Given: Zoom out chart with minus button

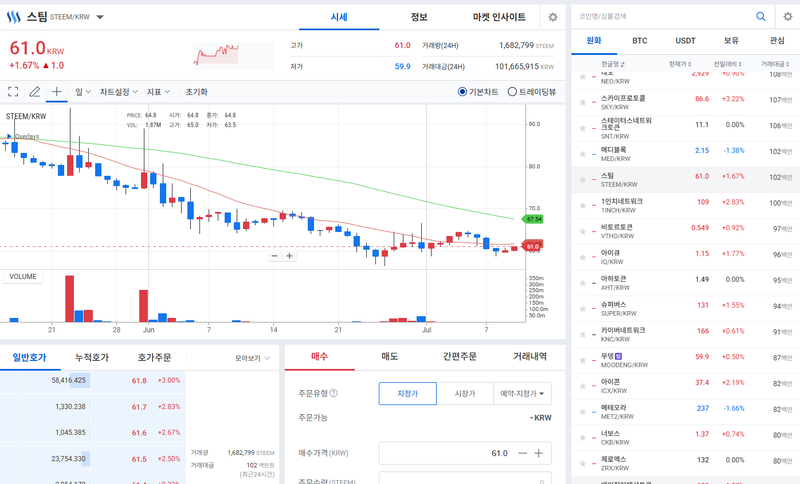Looking at the screenshot, I should tap(274, 256).
